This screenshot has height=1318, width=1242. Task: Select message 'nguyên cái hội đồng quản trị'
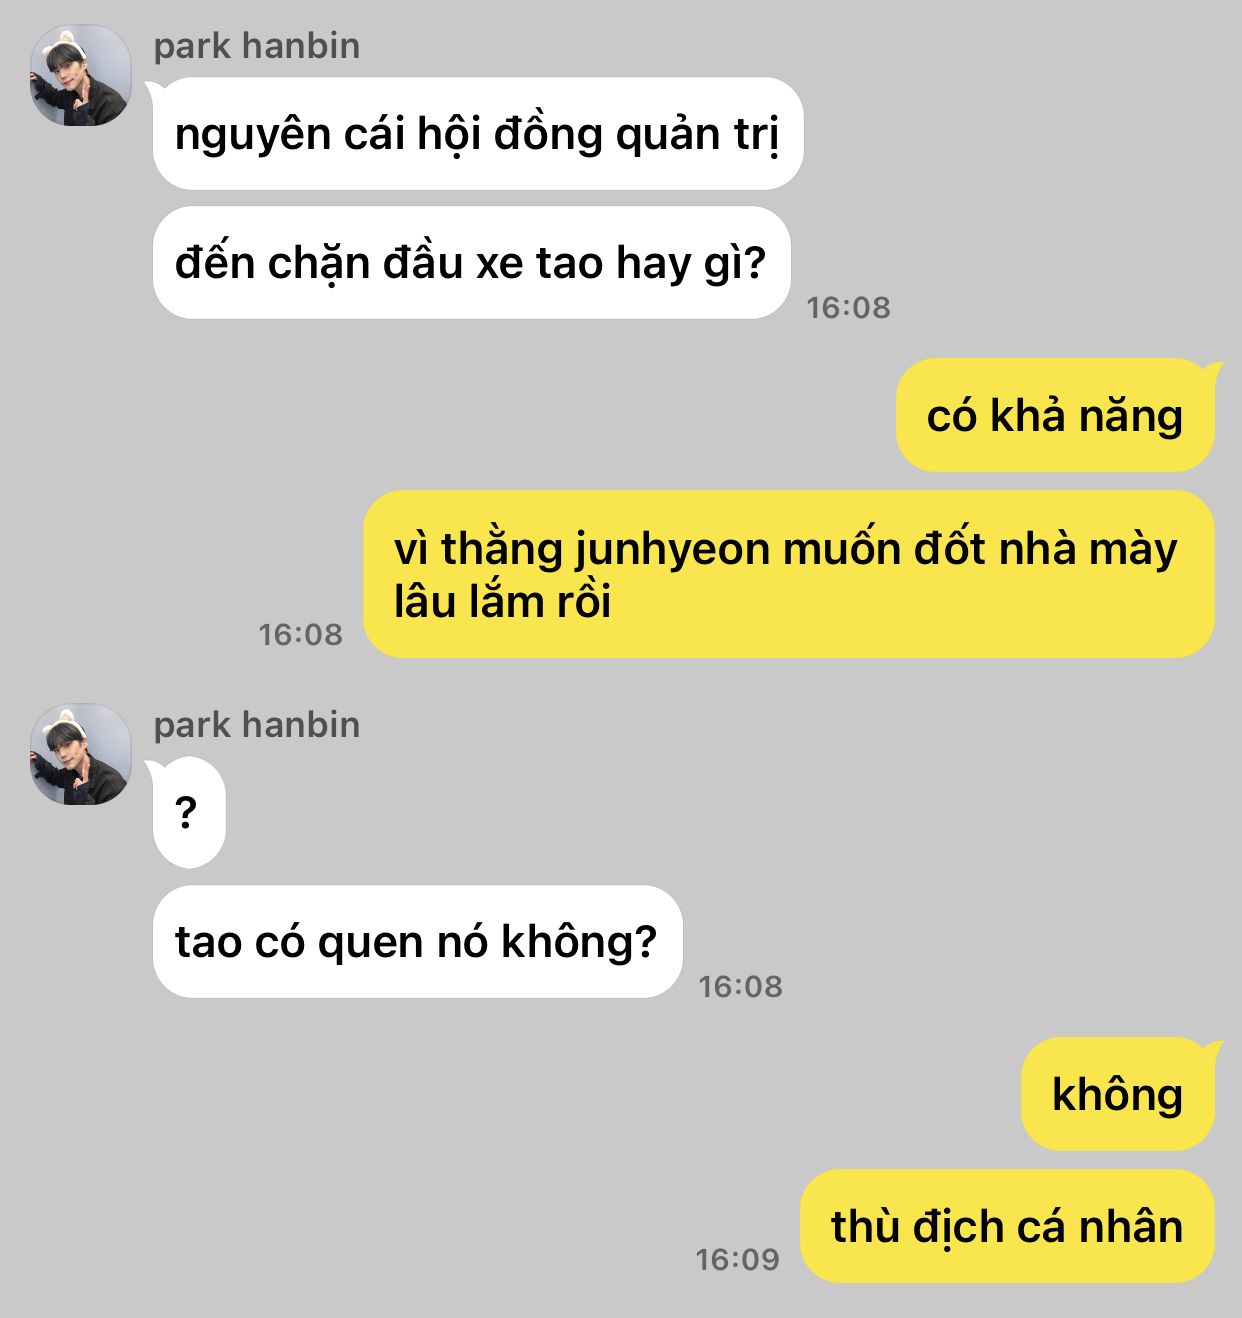(478, 134)
